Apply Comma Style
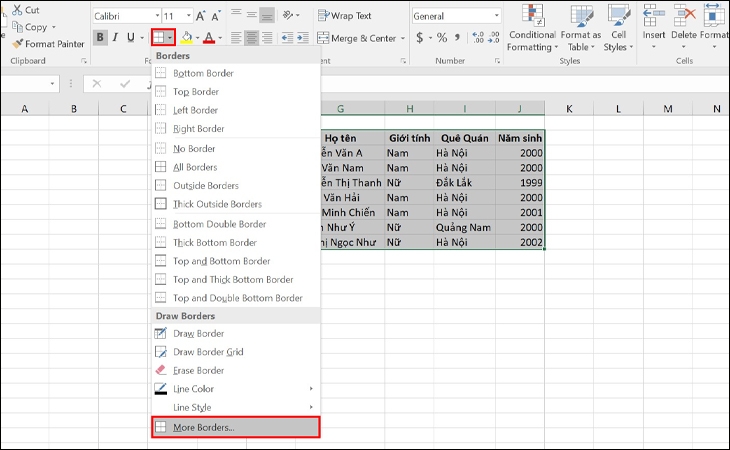The image size is (730, 450). 458,38
